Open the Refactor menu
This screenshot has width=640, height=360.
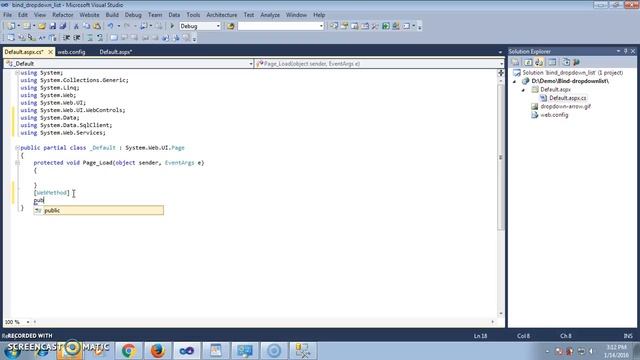coord(62,15)
